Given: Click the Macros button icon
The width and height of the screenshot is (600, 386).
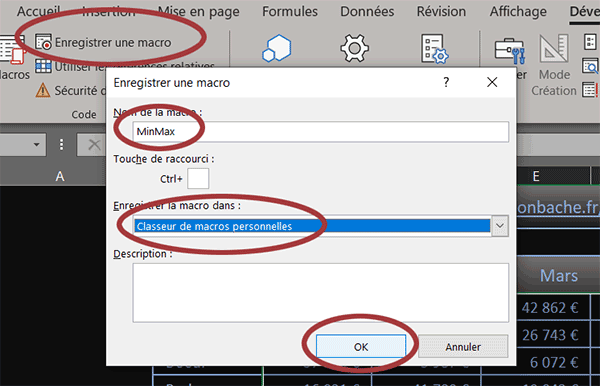Looking at the screenshot, I should (x=12, y=50).
